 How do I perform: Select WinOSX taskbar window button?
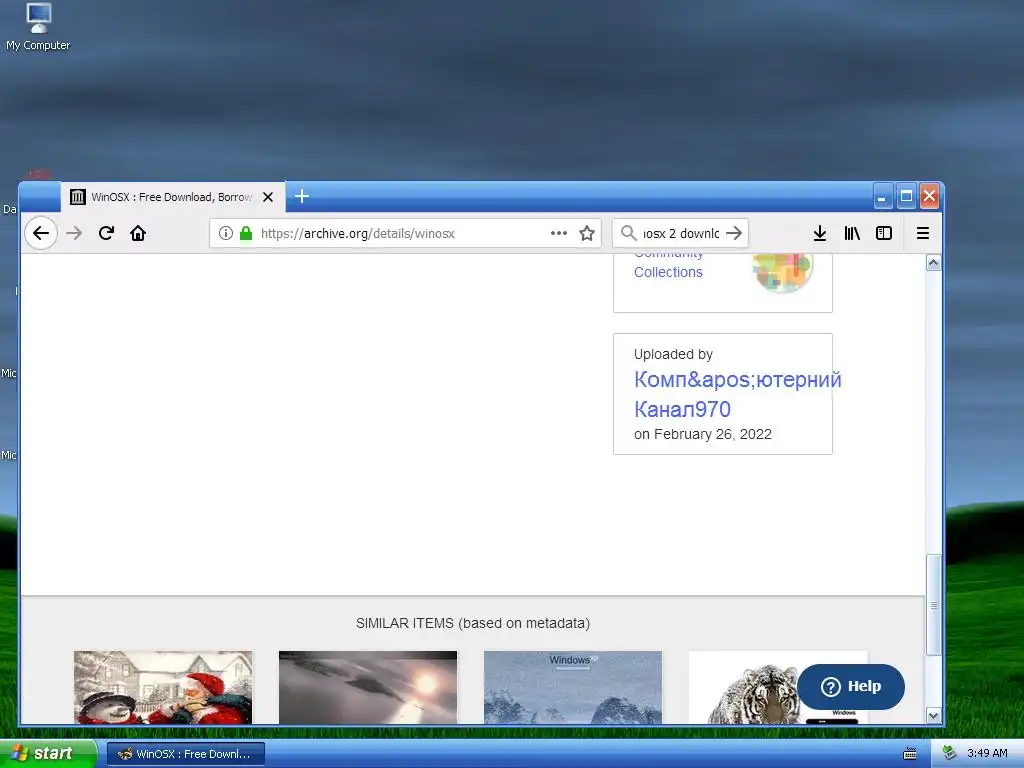185,754
